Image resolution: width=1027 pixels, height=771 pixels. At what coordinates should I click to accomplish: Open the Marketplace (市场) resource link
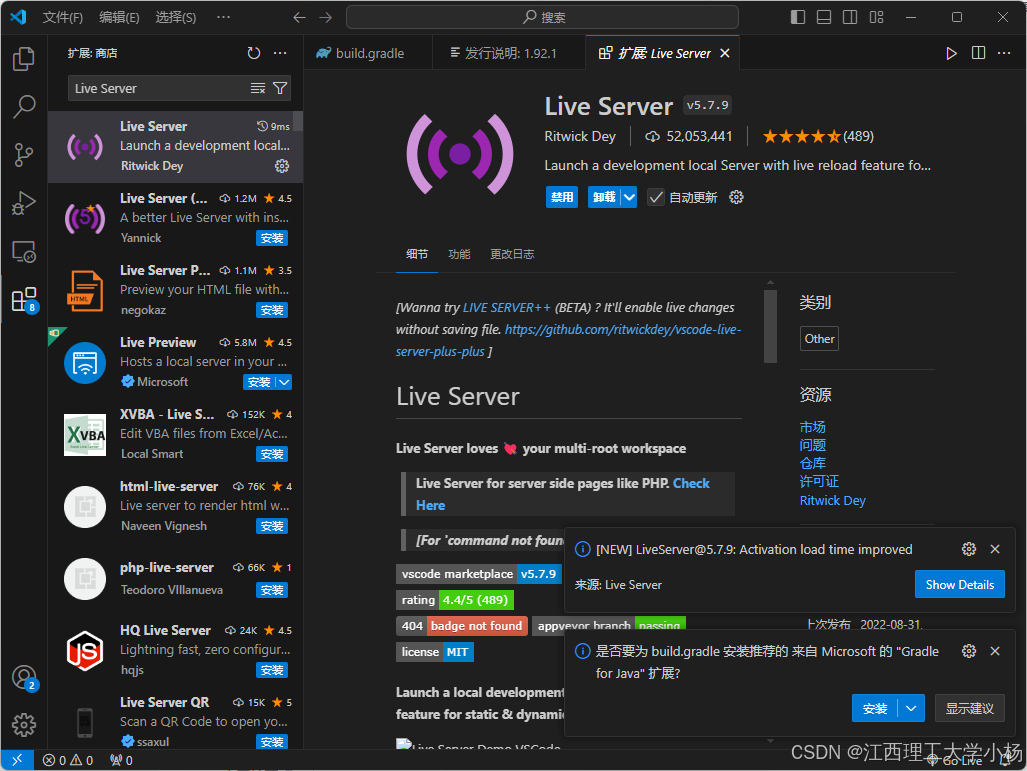tap(812, 427)
